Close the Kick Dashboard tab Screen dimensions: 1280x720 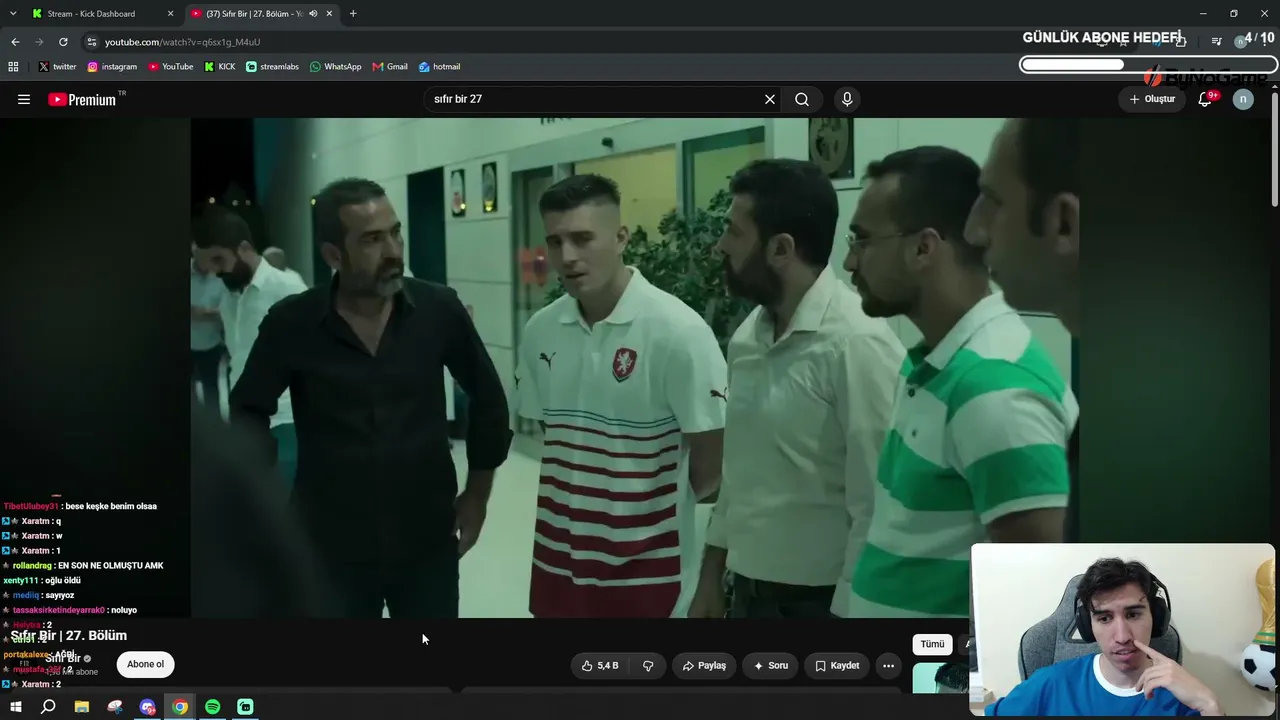click(x=170, y=14)
